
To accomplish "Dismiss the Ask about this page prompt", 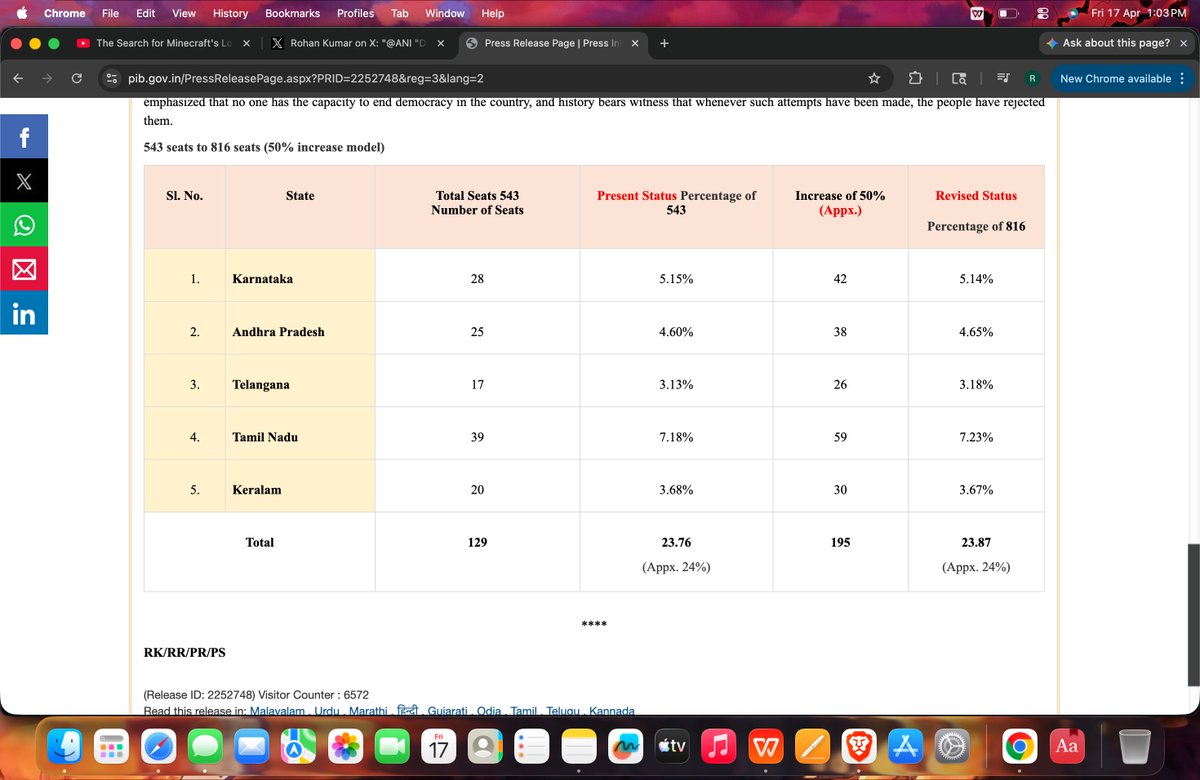I will pyautogui.click(x=1184, y=43).
